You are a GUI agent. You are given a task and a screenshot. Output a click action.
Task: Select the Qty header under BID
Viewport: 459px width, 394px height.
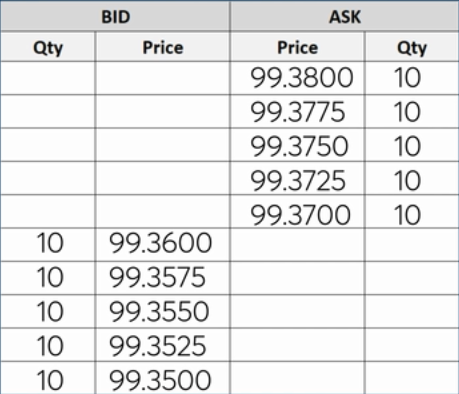point(48,47)
